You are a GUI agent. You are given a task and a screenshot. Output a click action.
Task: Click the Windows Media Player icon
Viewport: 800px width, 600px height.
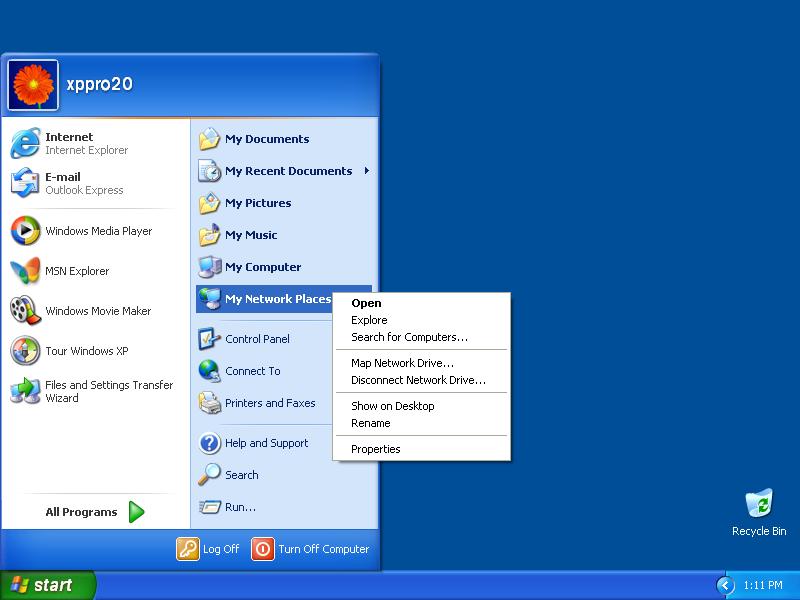click(x=25, y=231)
